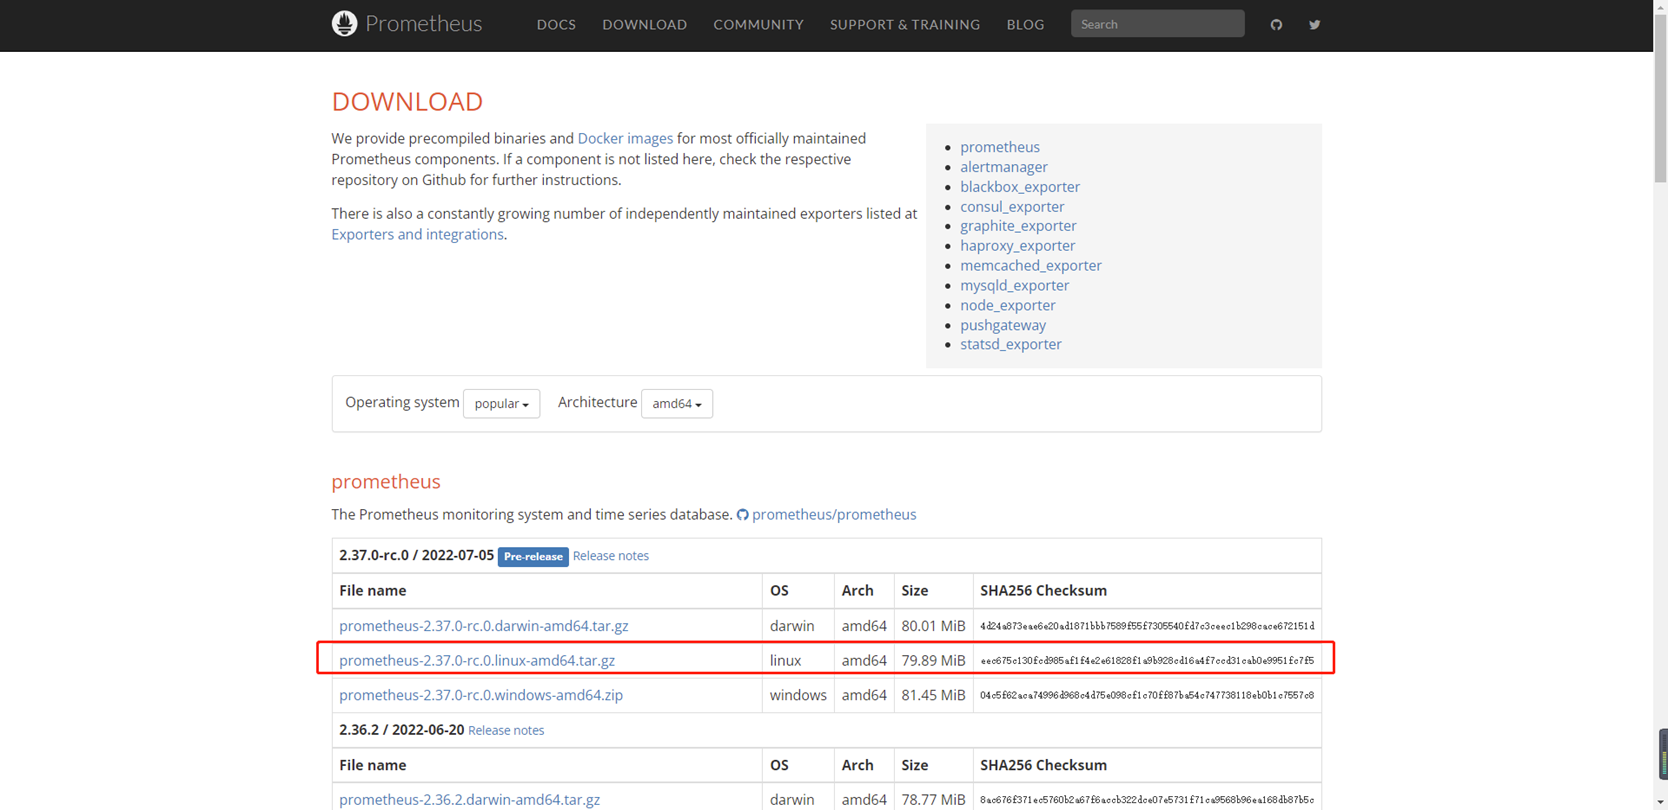Click the GitHub icon beside prometheus/prometheus
Viewport: 1668px width, 810px height.
click(x=743, y=515)
